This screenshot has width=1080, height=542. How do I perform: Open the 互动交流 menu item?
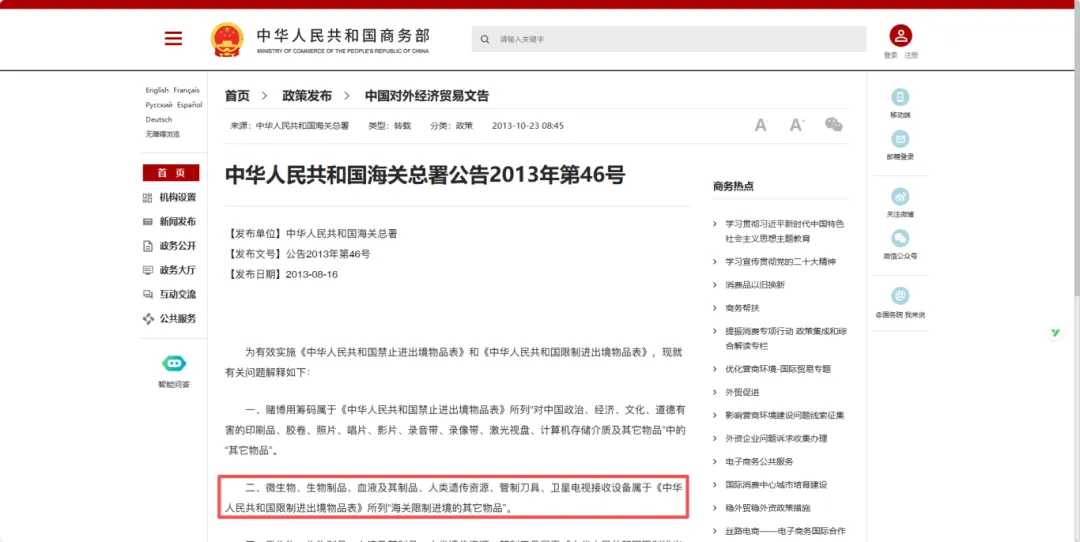(178, 294)
